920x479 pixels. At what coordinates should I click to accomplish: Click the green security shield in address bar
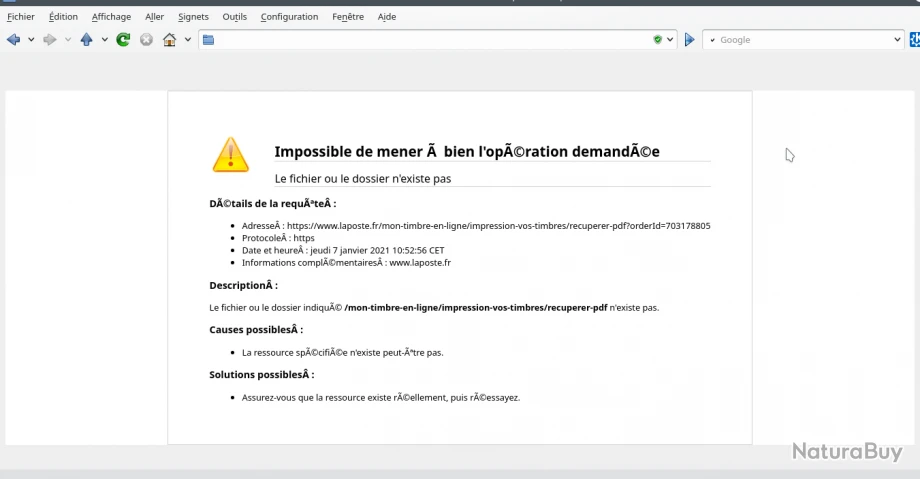pyautogui.click(x=657, y=40)
